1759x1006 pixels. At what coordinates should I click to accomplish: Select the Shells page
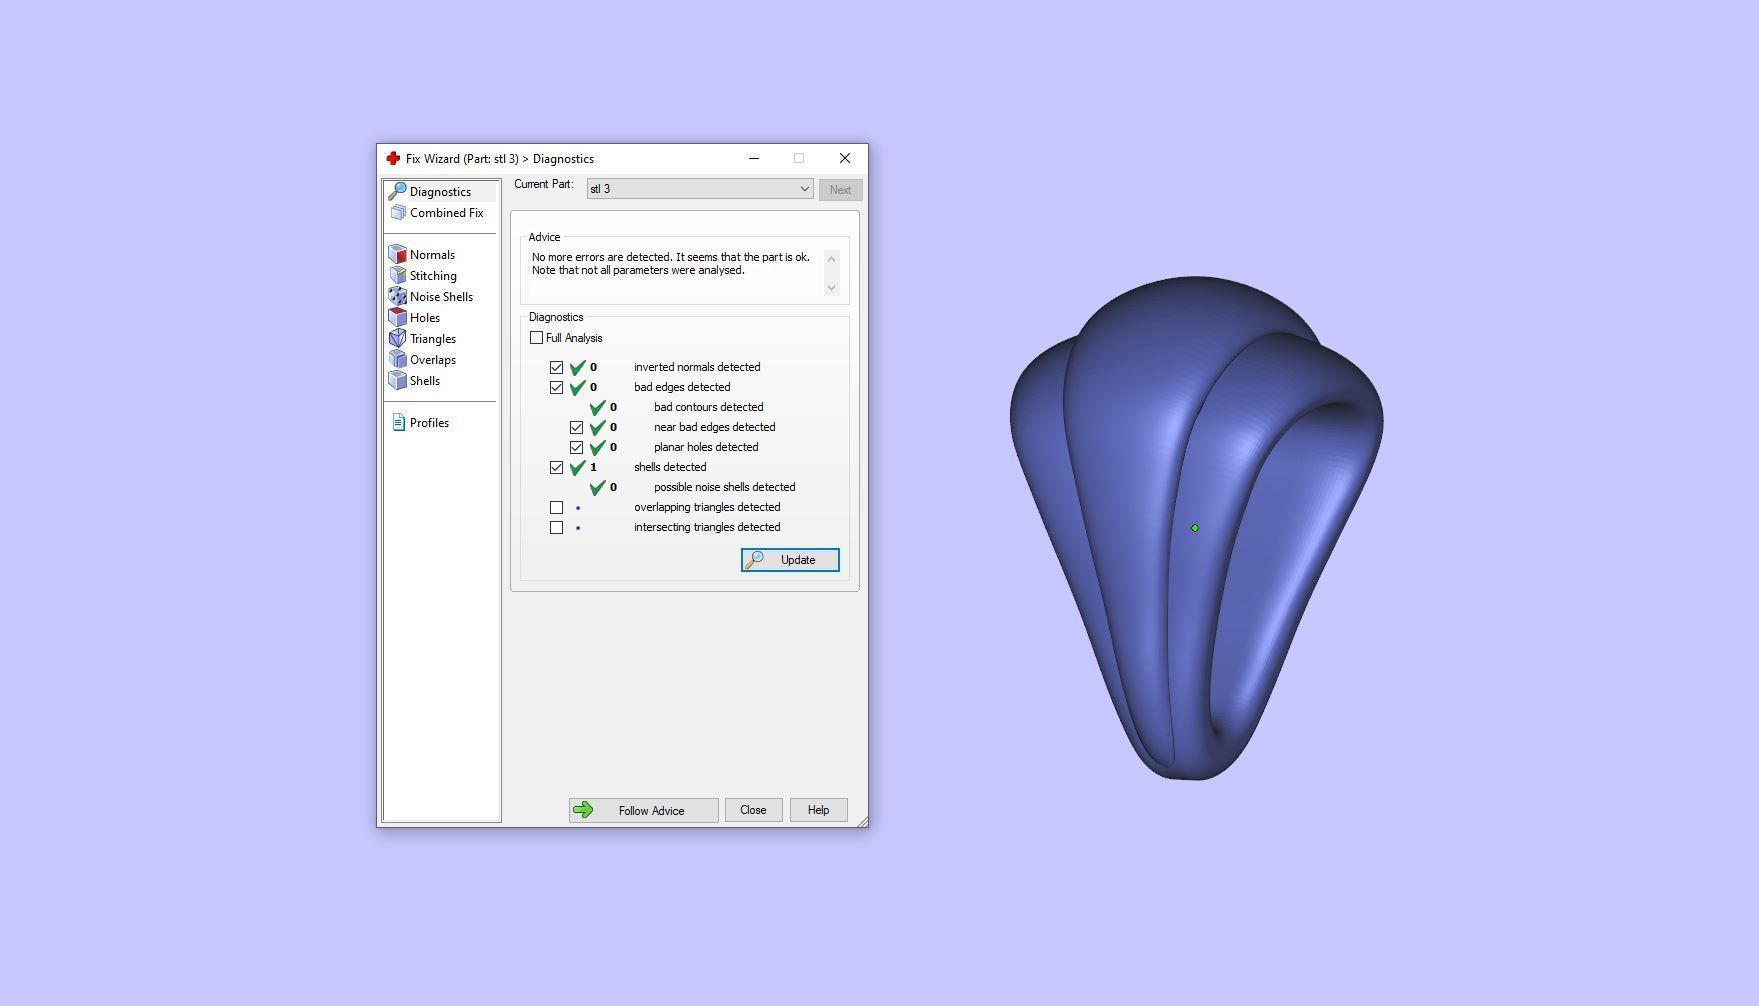coord(424,380)
